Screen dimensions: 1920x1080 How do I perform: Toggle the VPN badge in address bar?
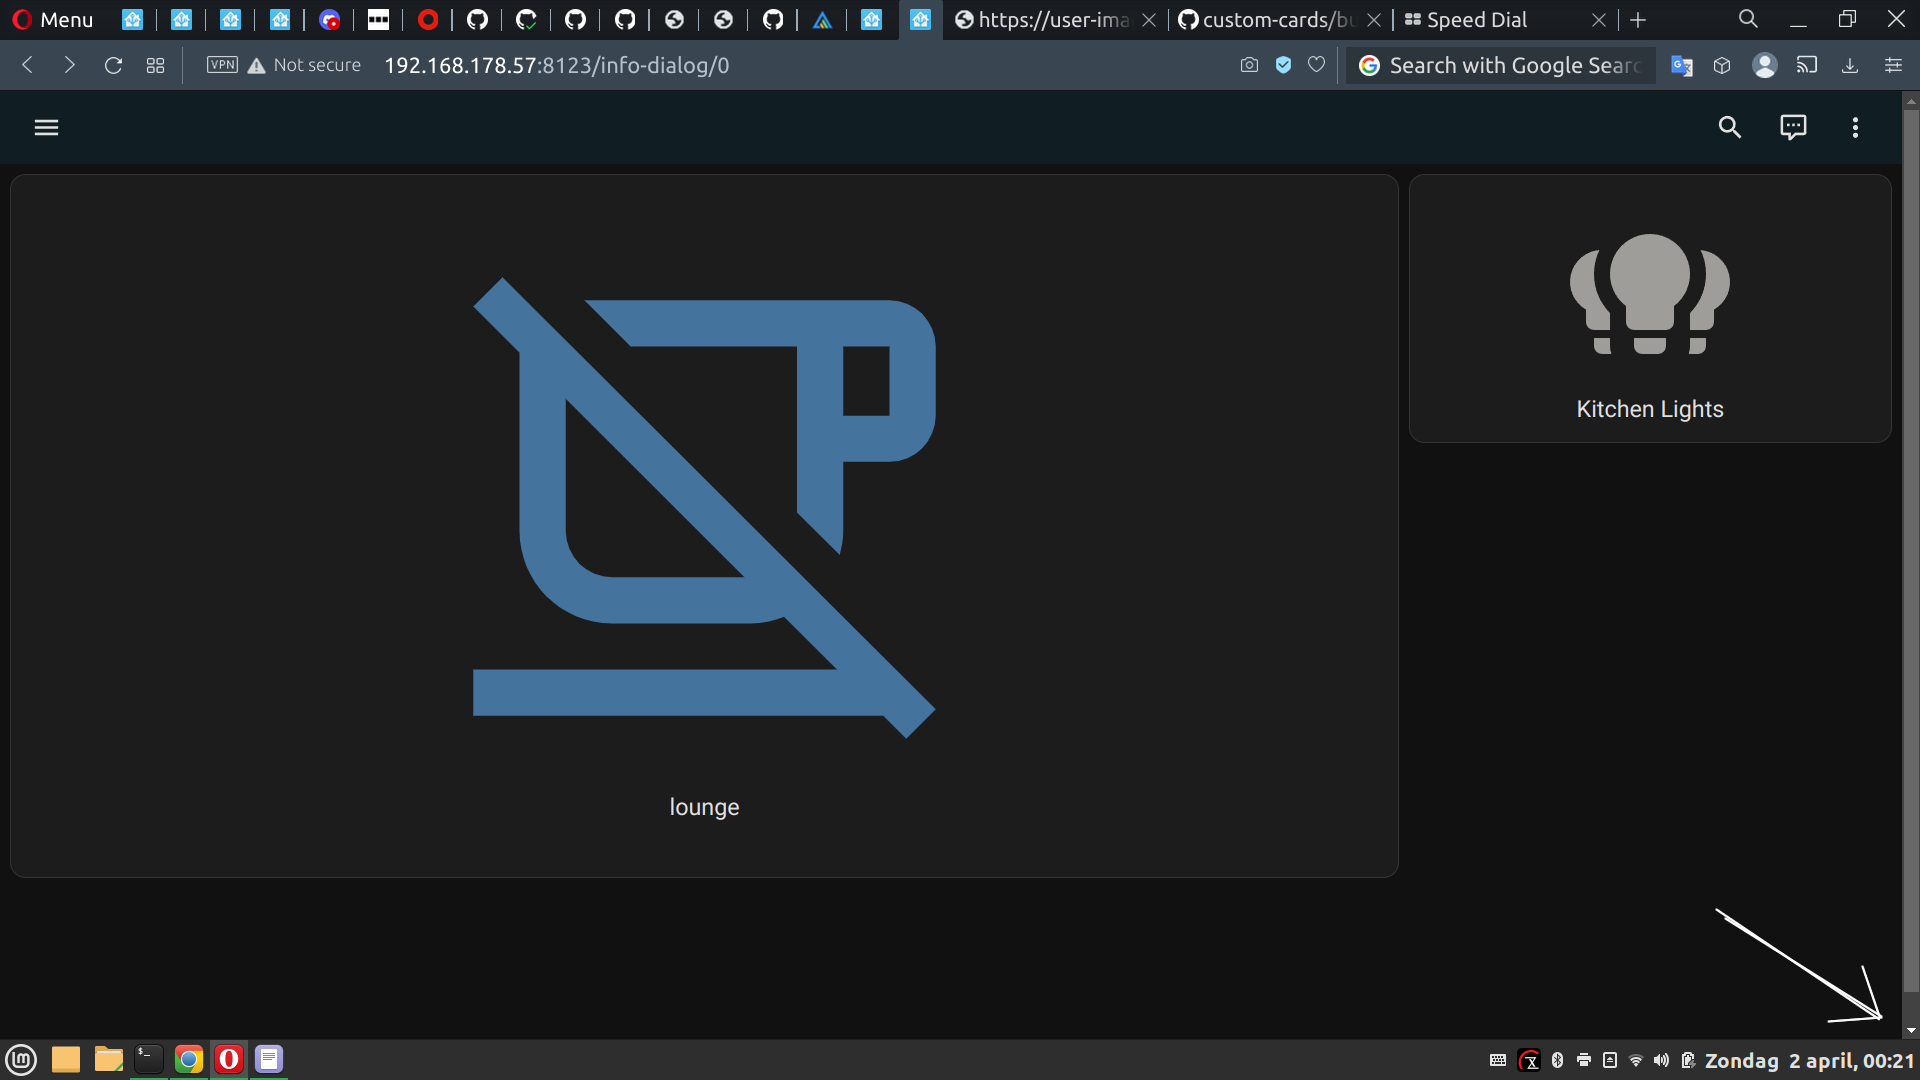point(222,65)
